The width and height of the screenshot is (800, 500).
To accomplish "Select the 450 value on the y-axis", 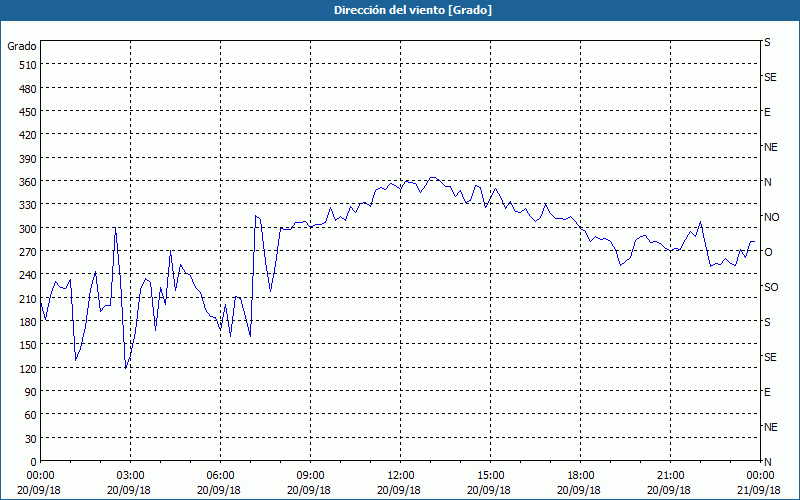I will tap(28, 112).
